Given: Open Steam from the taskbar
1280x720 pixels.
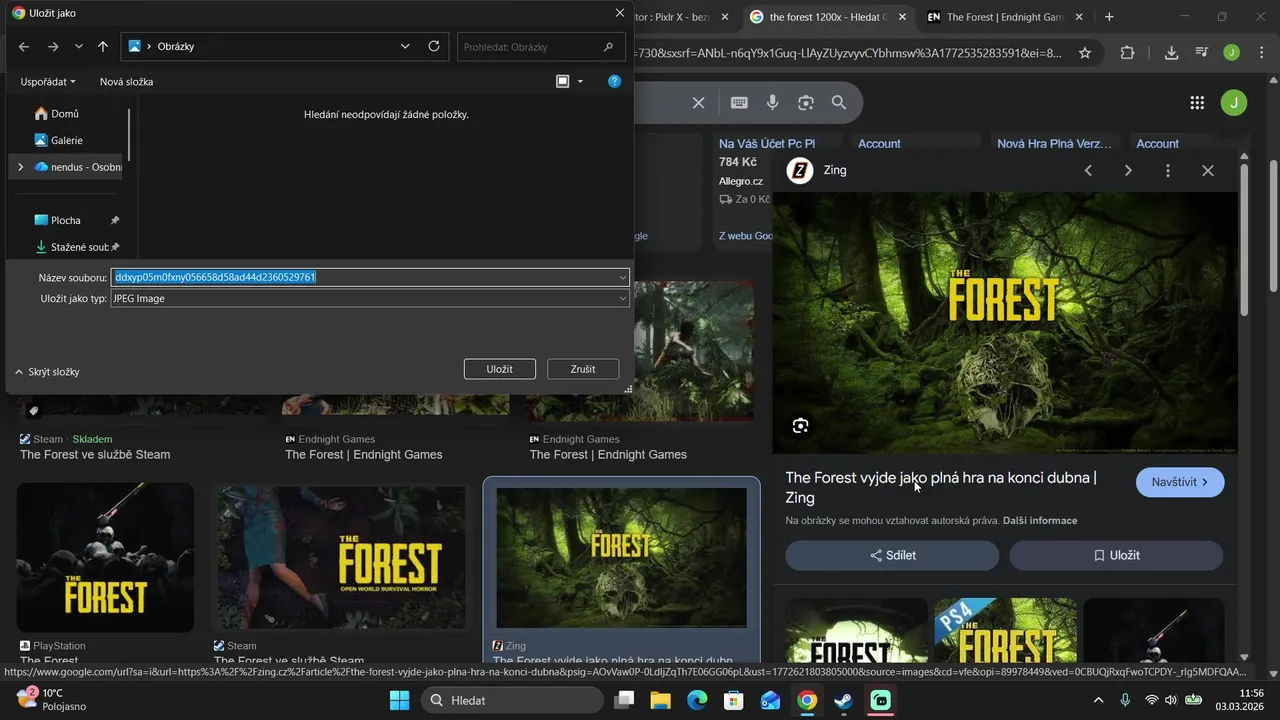Looking at the screenshot, I should [844, 700].
